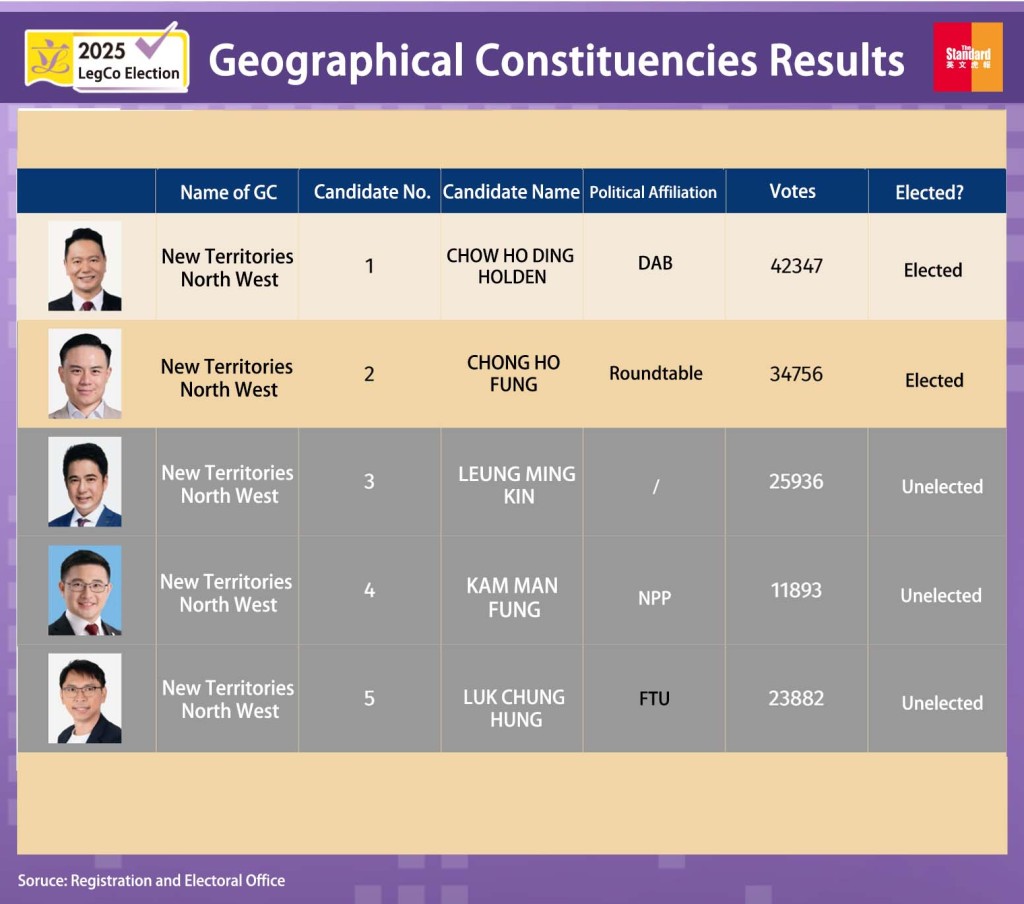
Task: Select the photo in the Chong Ho Fung row
Action: coord(85,374)
